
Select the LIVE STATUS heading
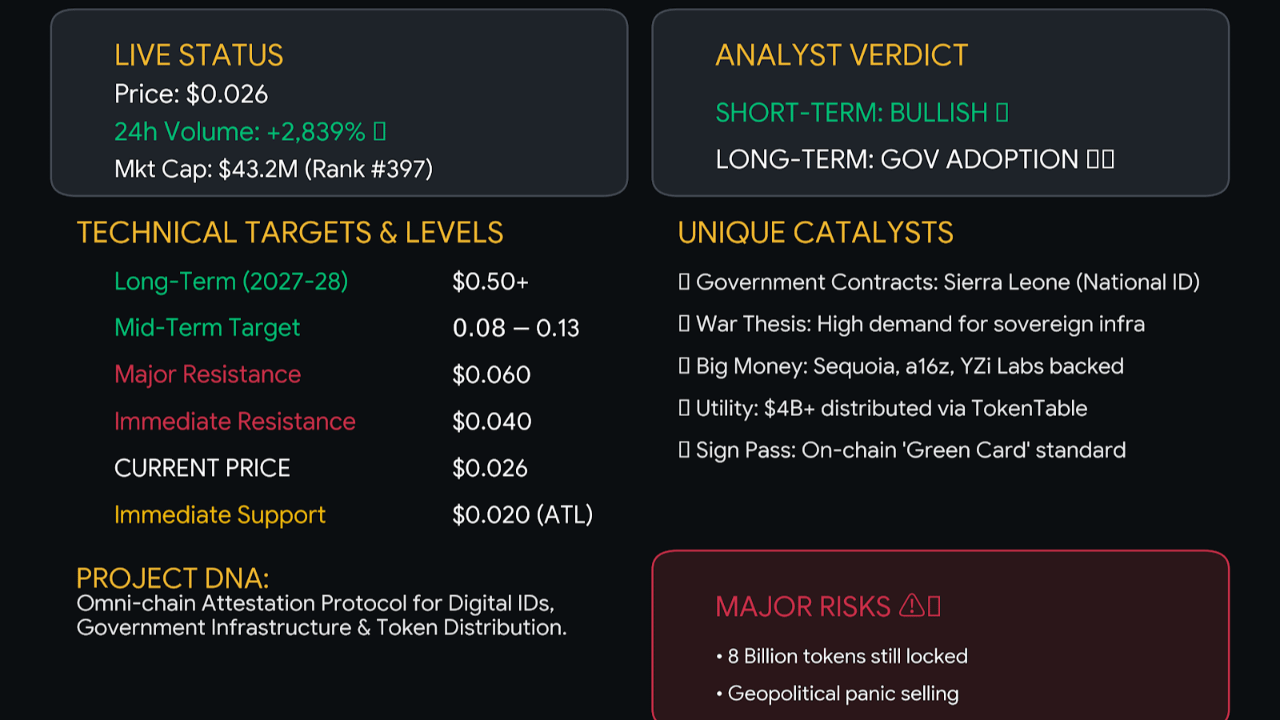point(199,55)
